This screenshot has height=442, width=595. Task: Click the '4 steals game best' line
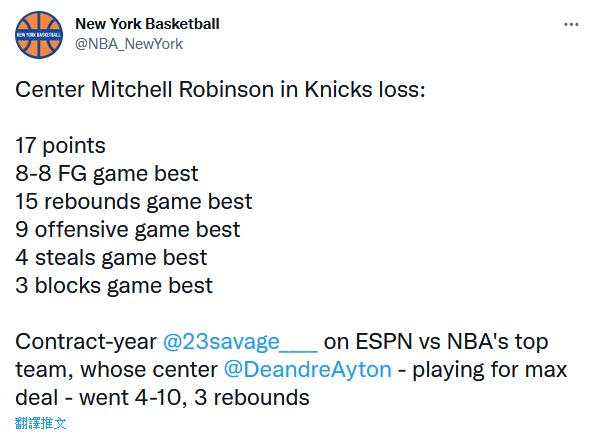111,258
